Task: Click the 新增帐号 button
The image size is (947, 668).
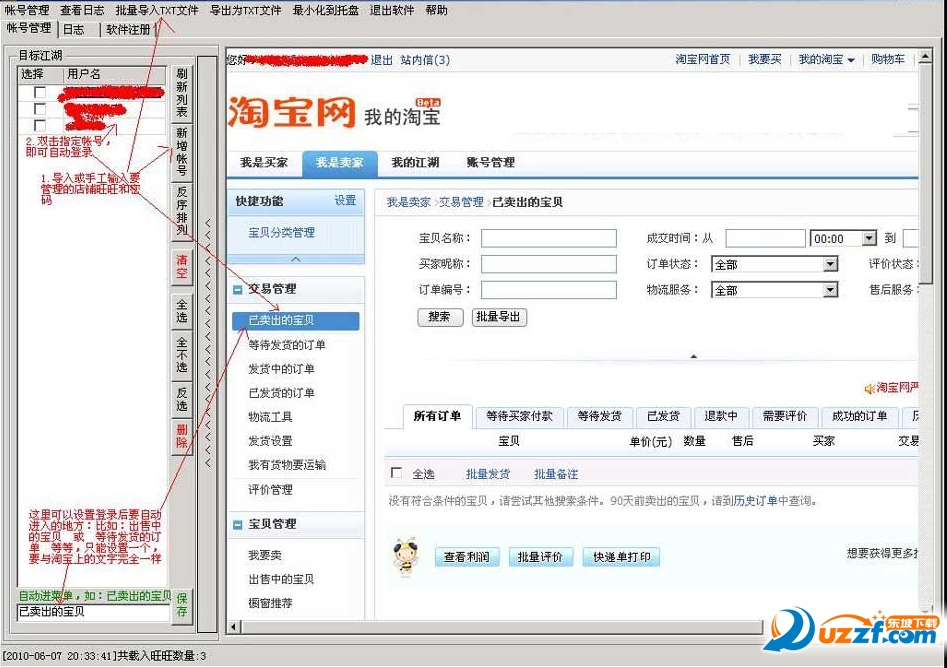Action: [x=181, y=151]
